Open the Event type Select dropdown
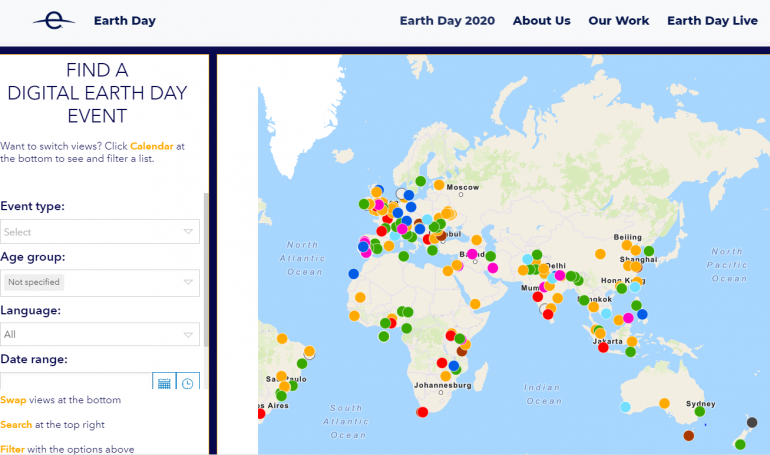 (100, 232)
